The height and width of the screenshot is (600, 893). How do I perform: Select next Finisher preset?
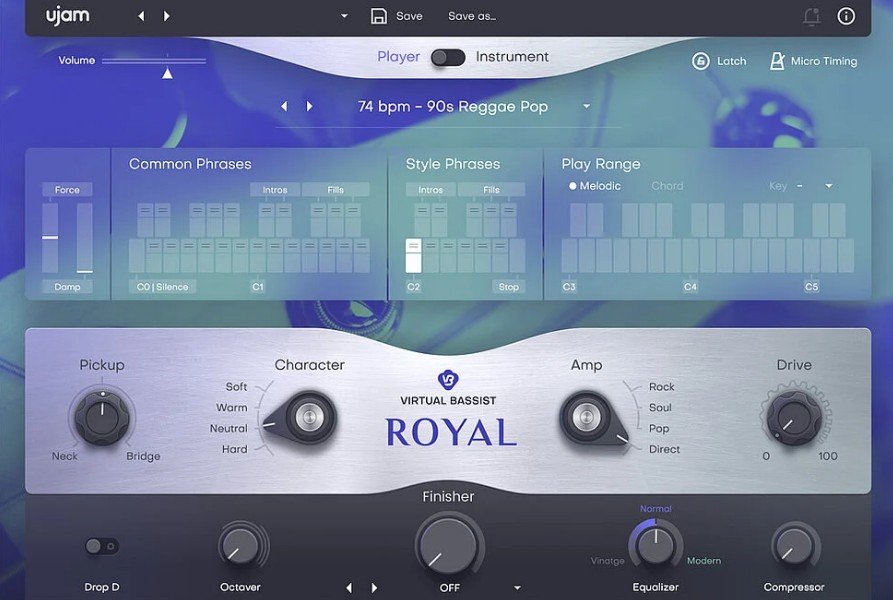tap(374, 587)
